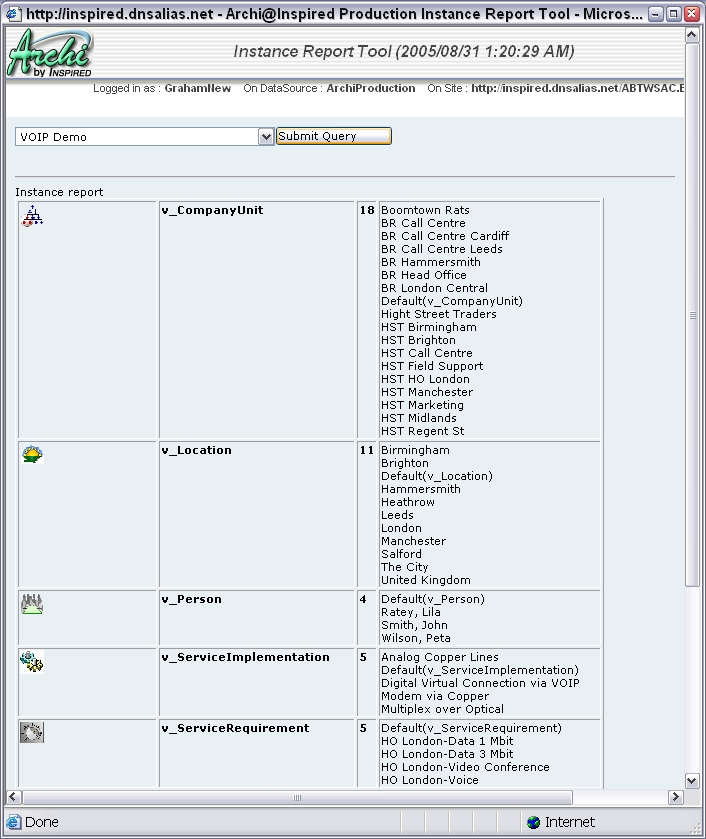Click the v_Person group icon
The height and width of the screenshot is (839, 706).
pos(32,604)
